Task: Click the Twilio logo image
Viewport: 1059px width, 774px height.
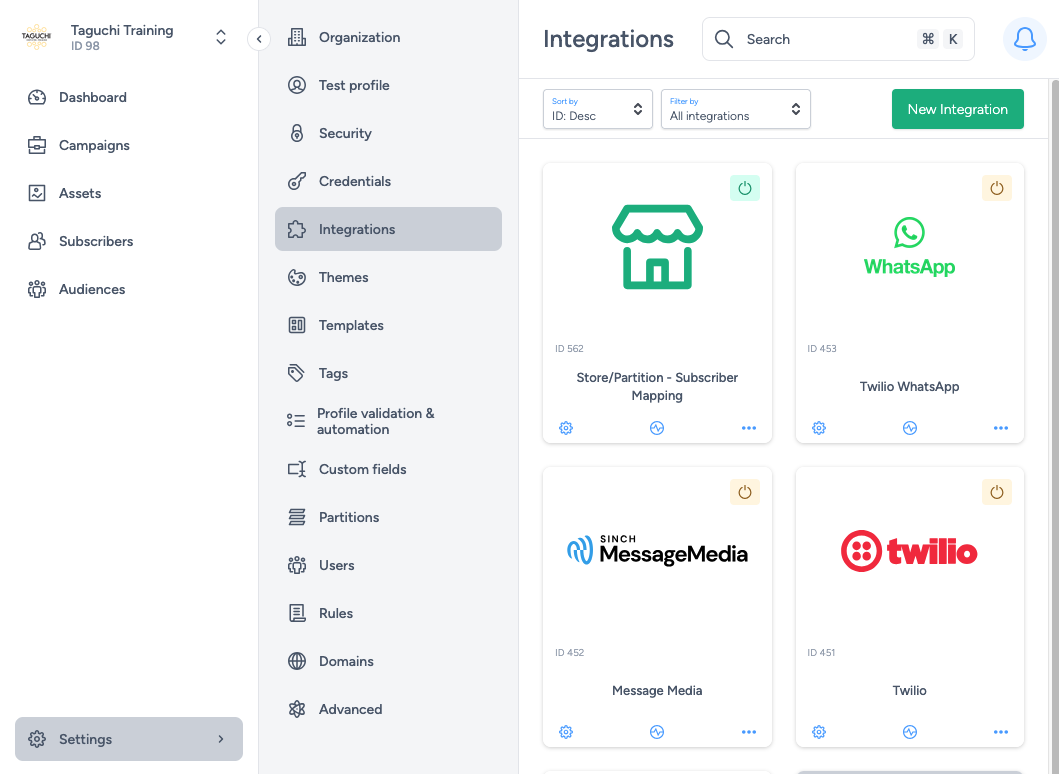Action: 909,551
